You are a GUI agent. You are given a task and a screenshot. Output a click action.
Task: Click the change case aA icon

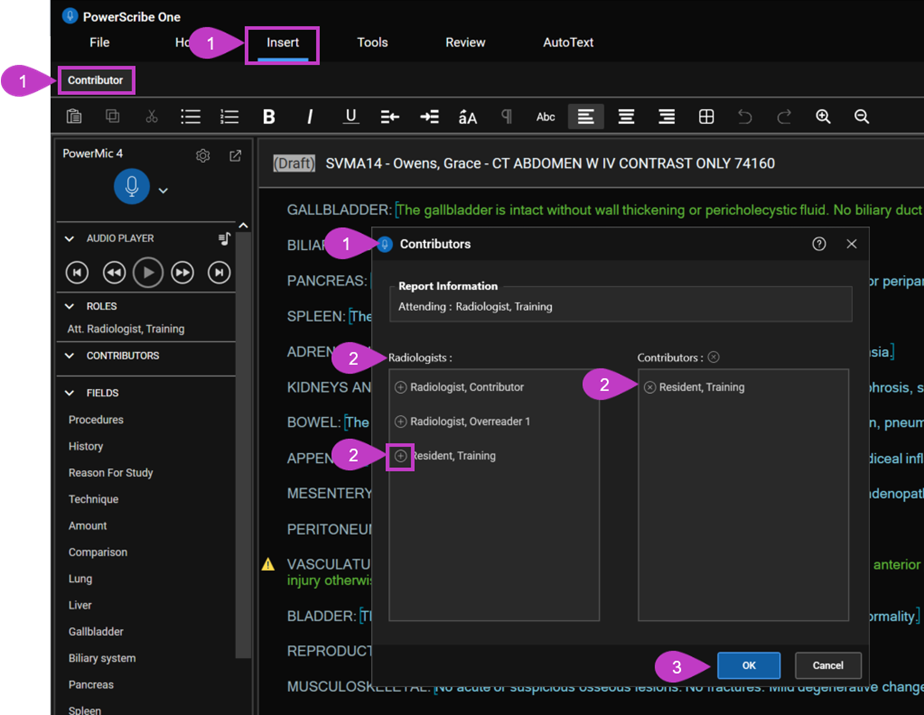(468, 117)
